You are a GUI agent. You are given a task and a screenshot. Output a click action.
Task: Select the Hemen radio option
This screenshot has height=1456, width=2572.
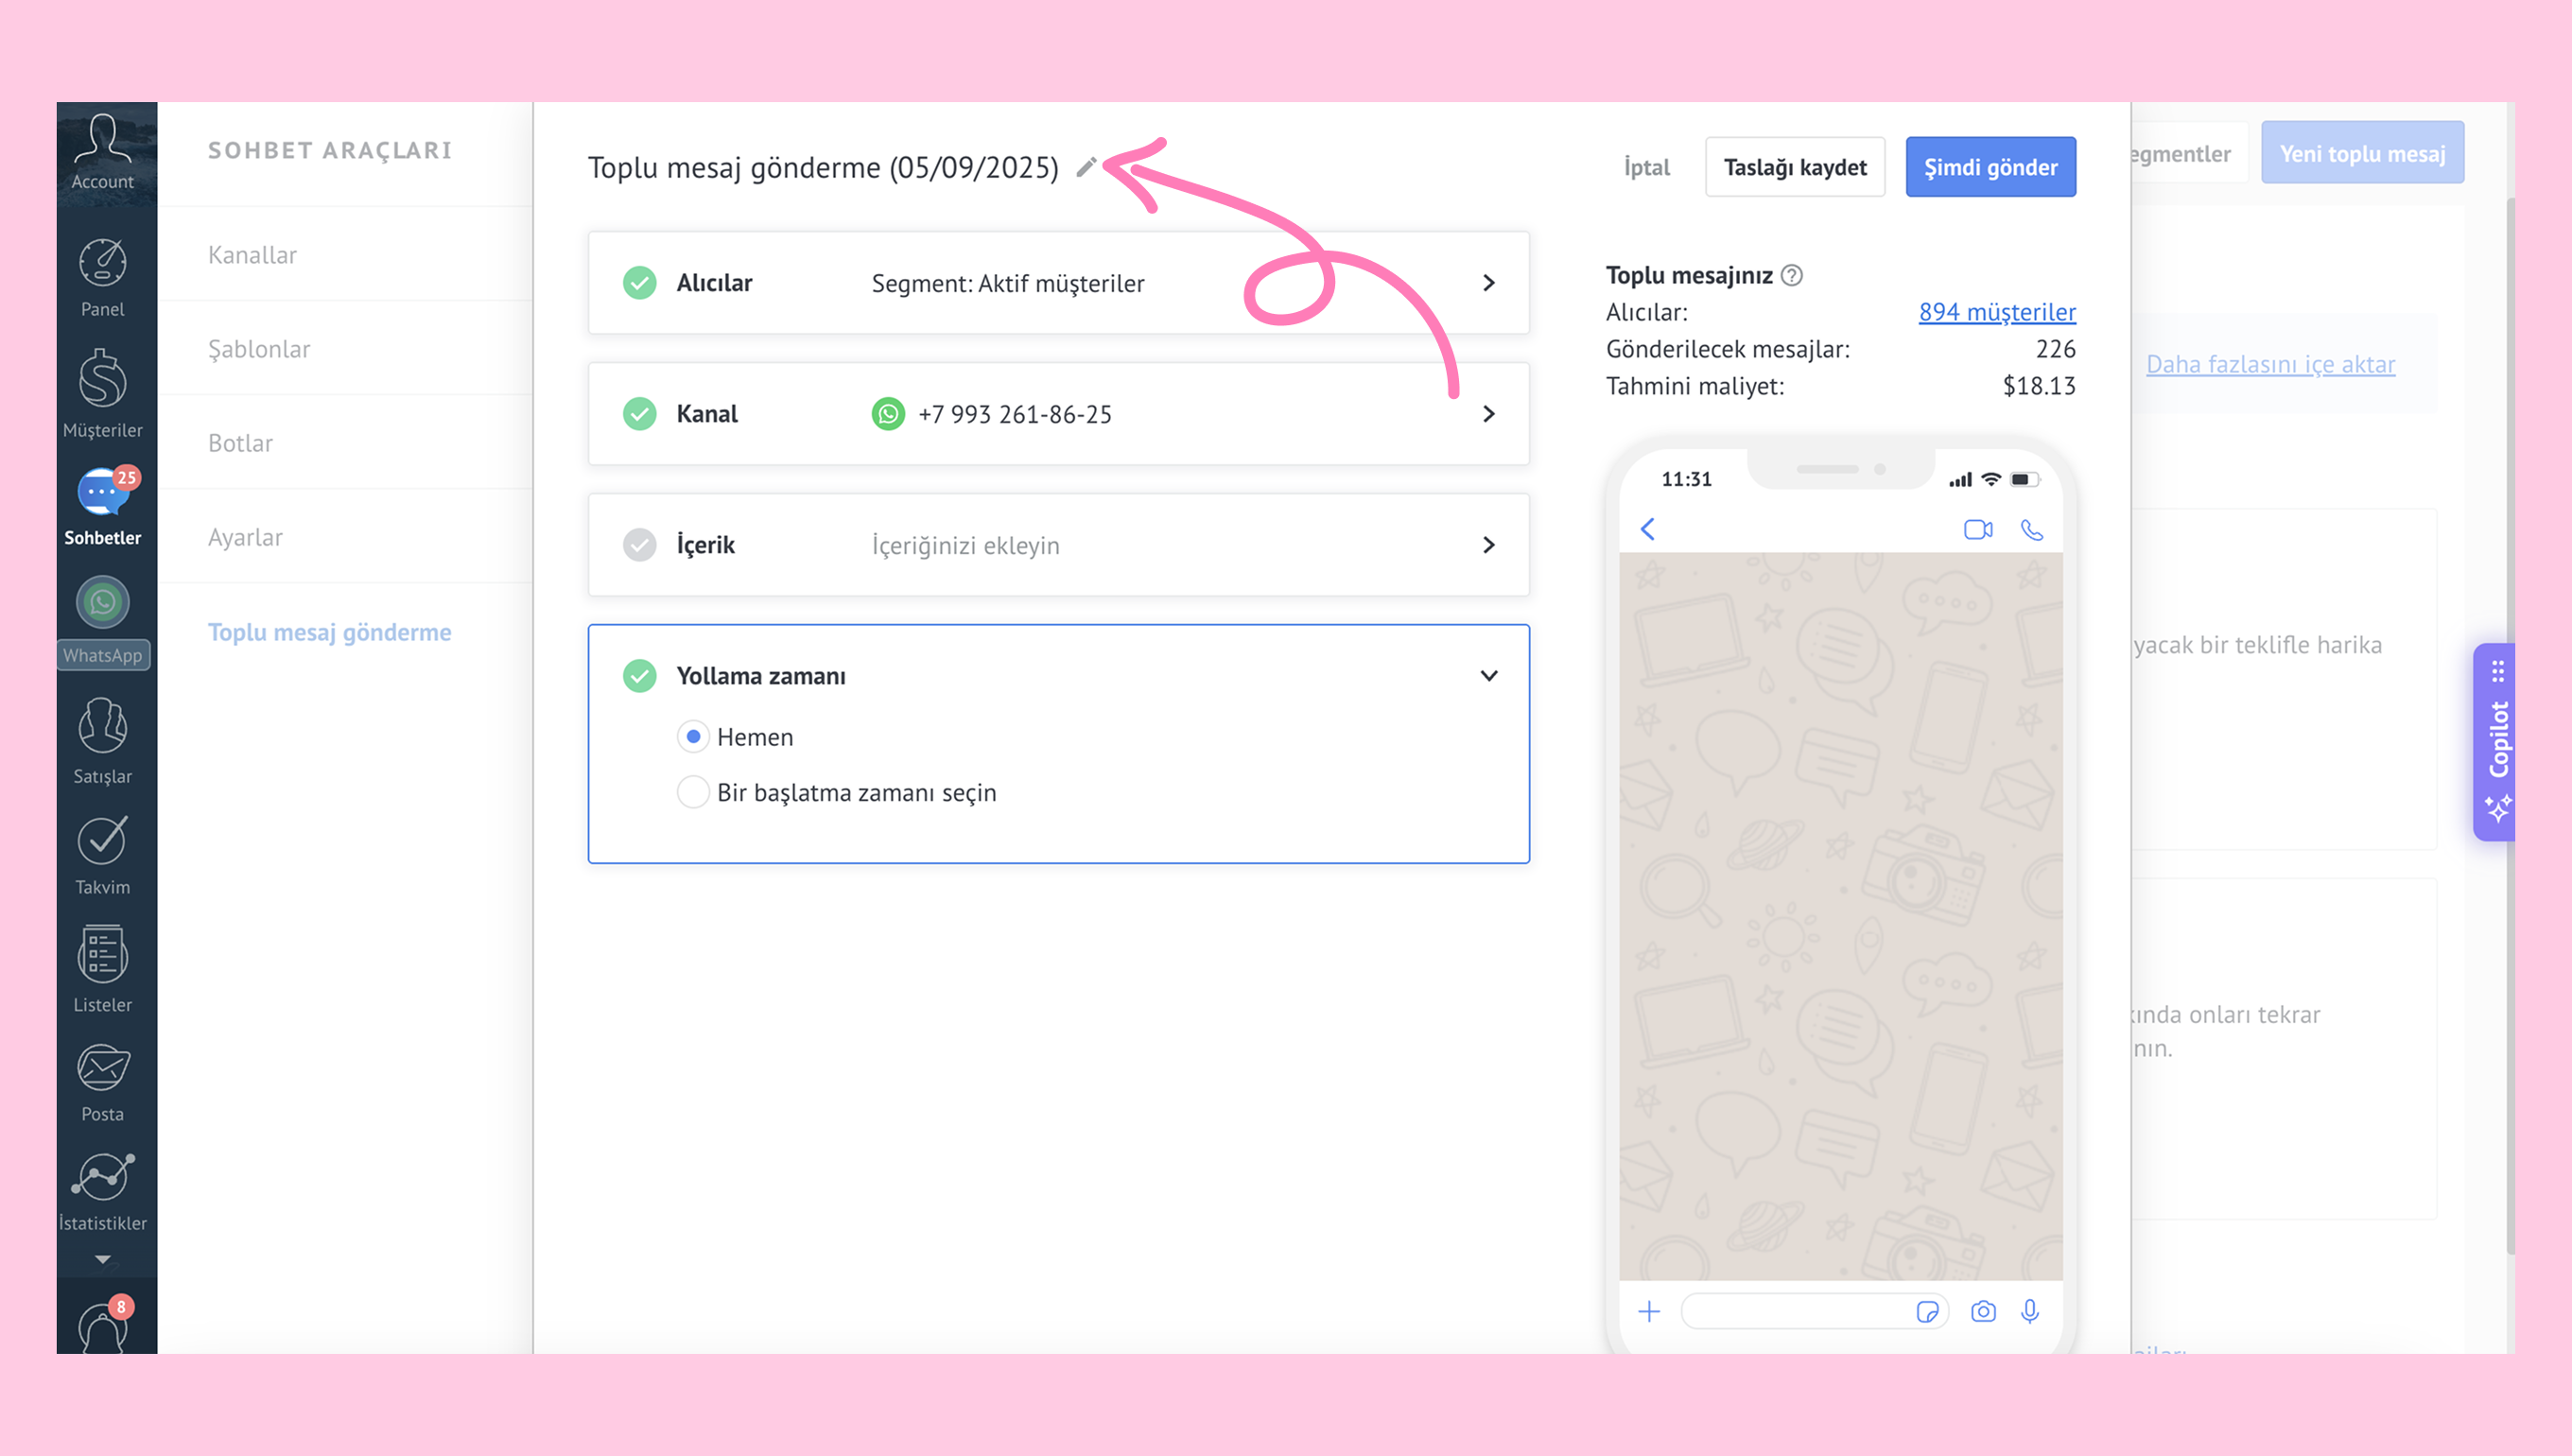[693, 737]
